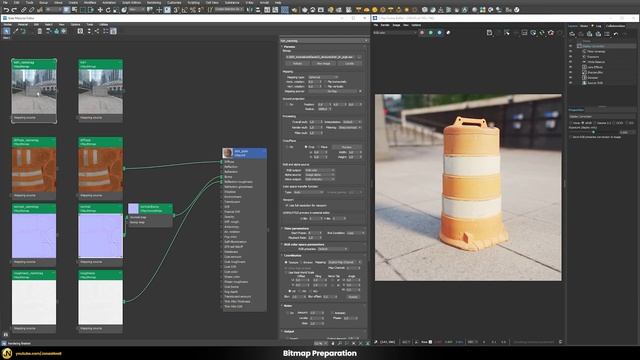This screenshot has height=360, width=640.
Task: Toggle visibility of the Lens Effects layer
Action: coord(571,67)
